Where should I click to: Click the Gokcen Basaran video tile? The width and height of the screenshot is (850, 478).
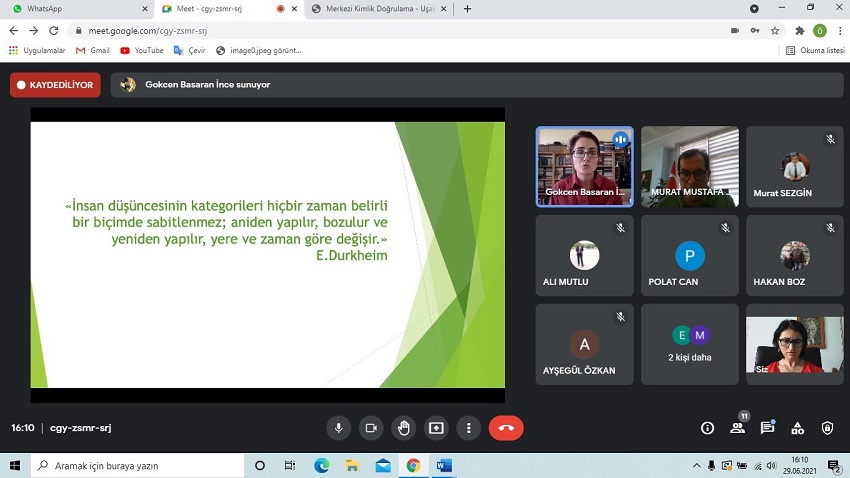pyautogui.click(x=584, y=166)
